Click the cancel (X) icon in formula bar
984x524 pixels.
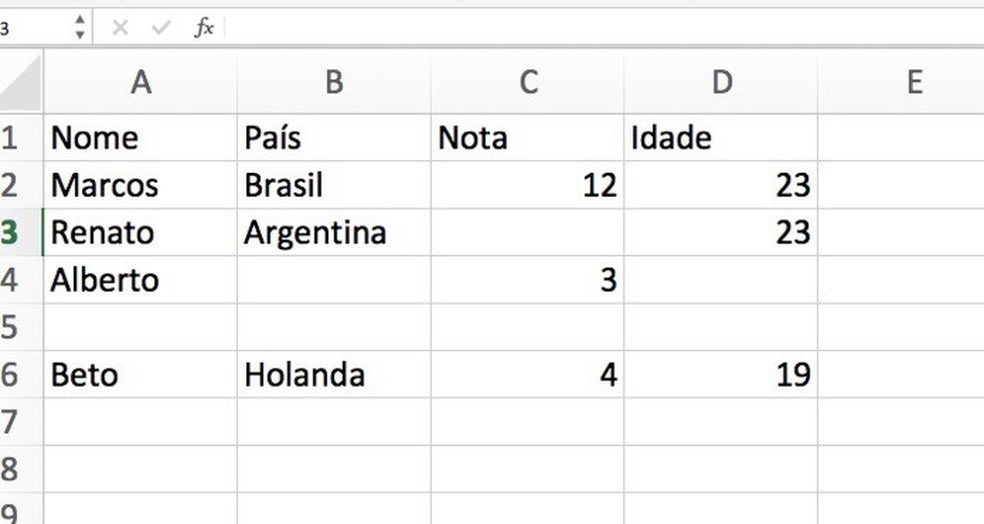click(120, 28)
